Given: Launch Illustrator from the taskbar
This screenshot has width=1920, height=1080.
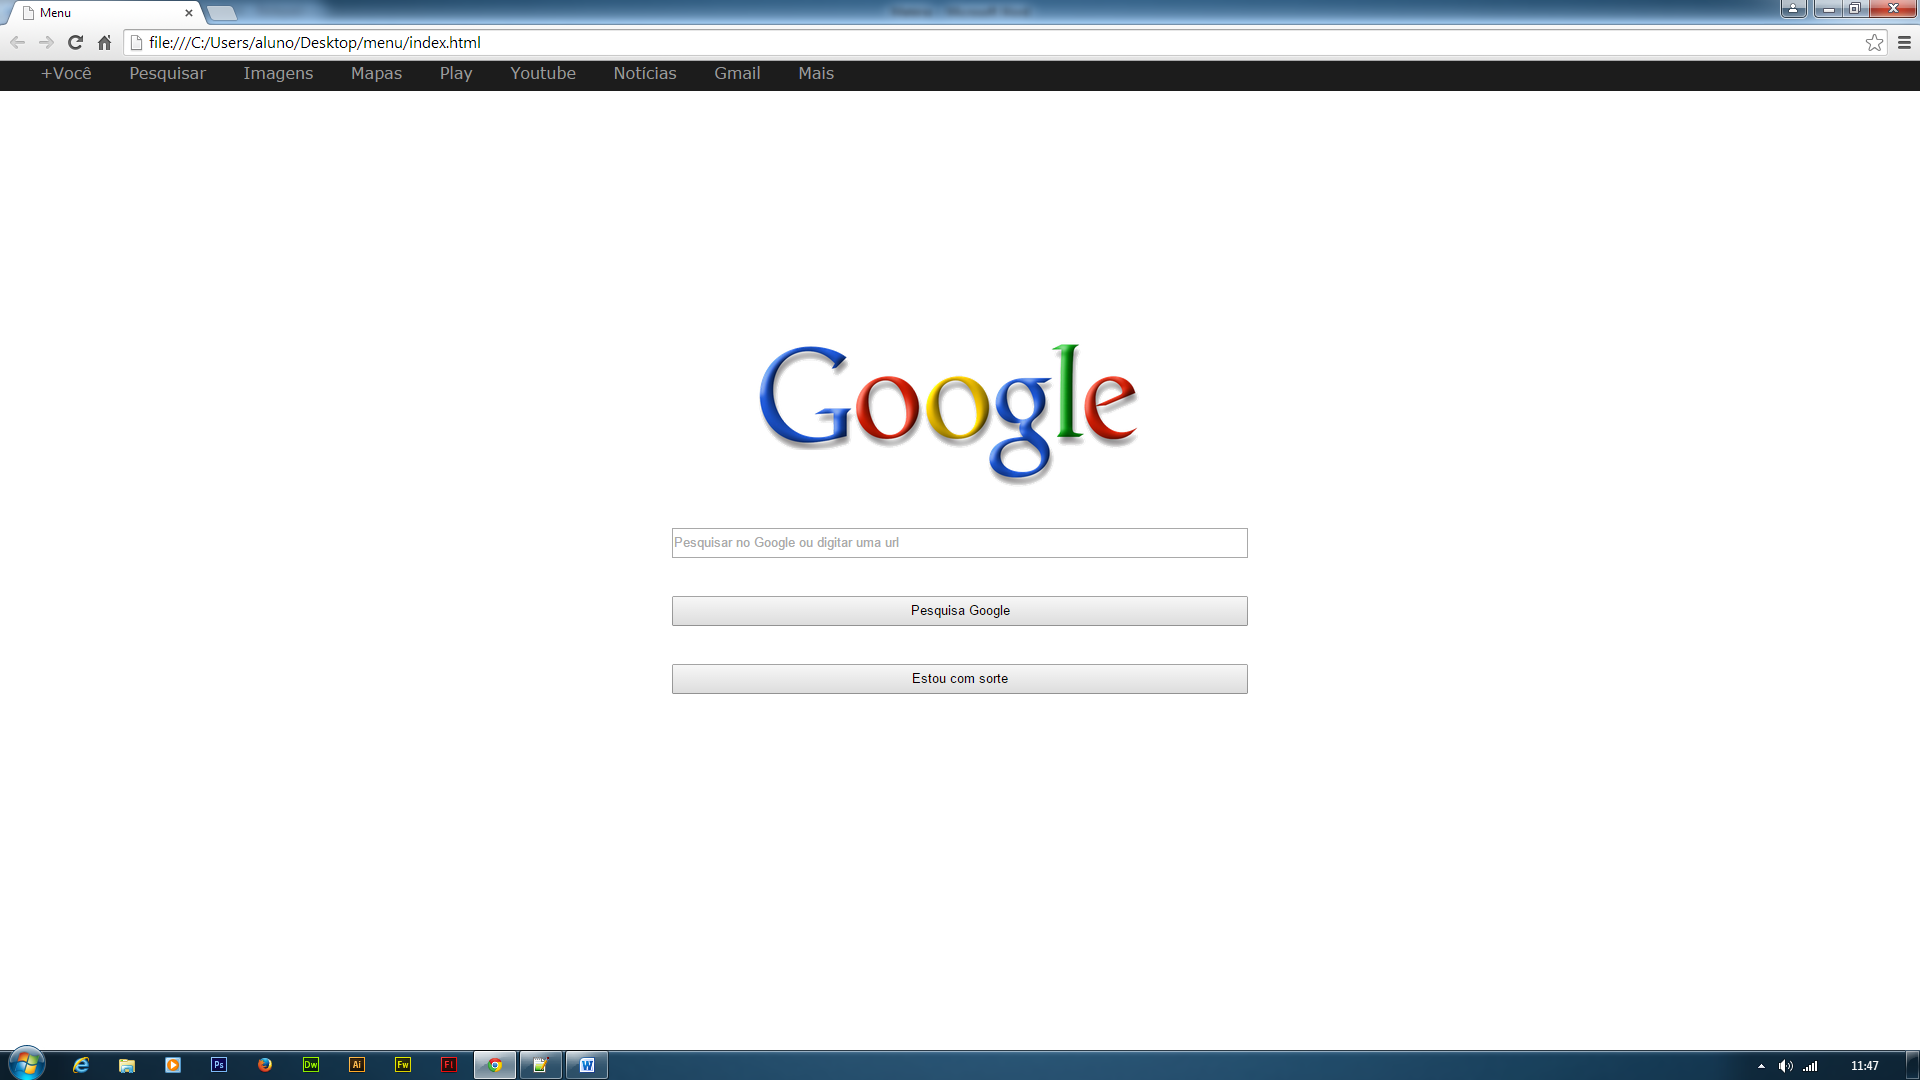Looking at the screenshot, I should 357,1065.
